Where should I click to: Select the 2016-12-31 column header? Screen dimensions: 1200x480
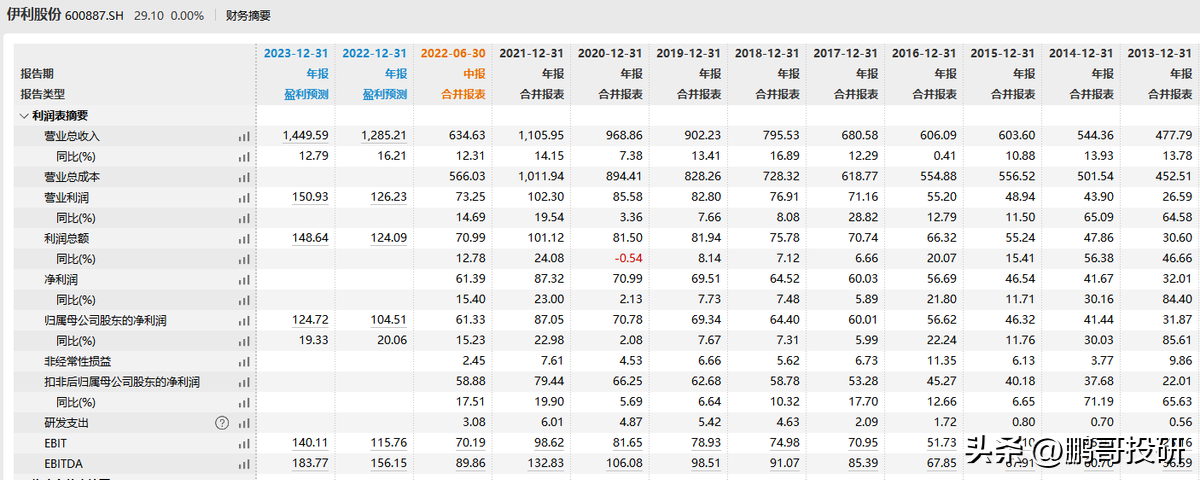point(924,53)
